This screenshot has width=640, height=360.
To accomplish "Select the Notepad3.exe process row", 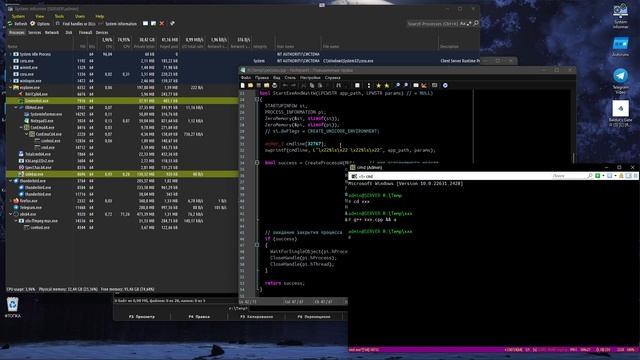I will coord(122,121).
